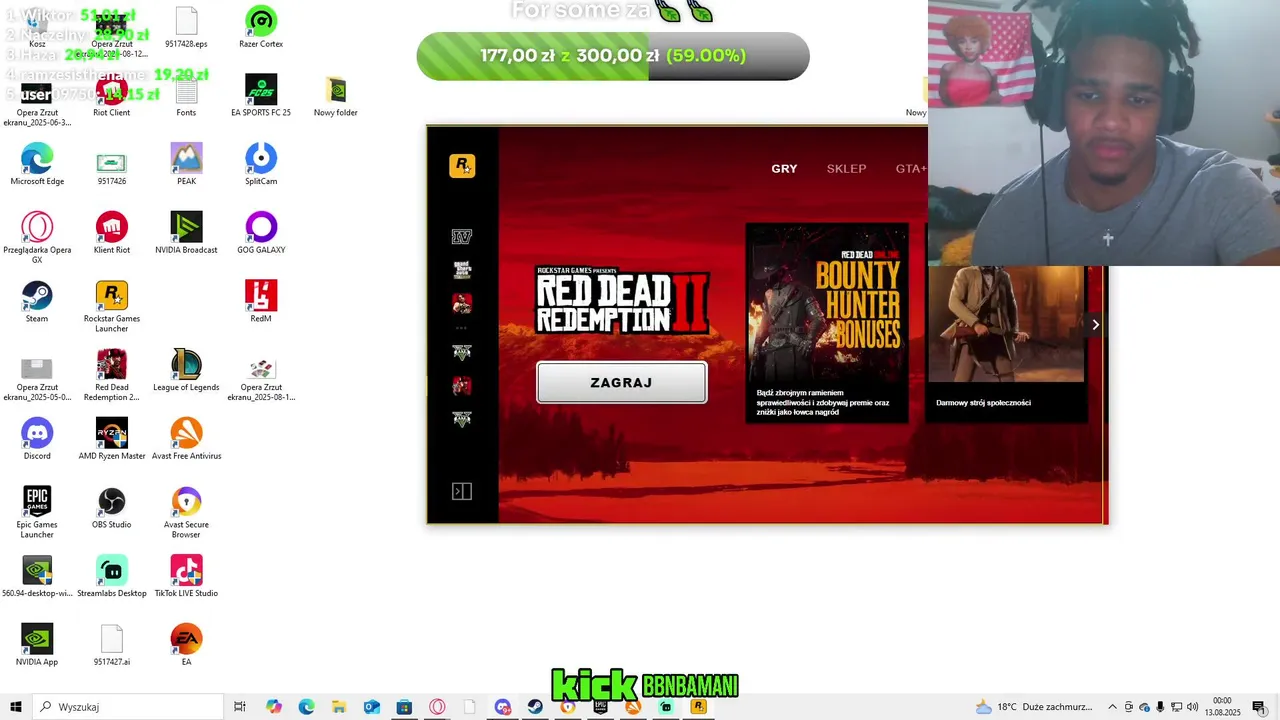Open Avast Free Antivirus desktop icon
This screenshot has width=1280, height=720.
(186, 438)
